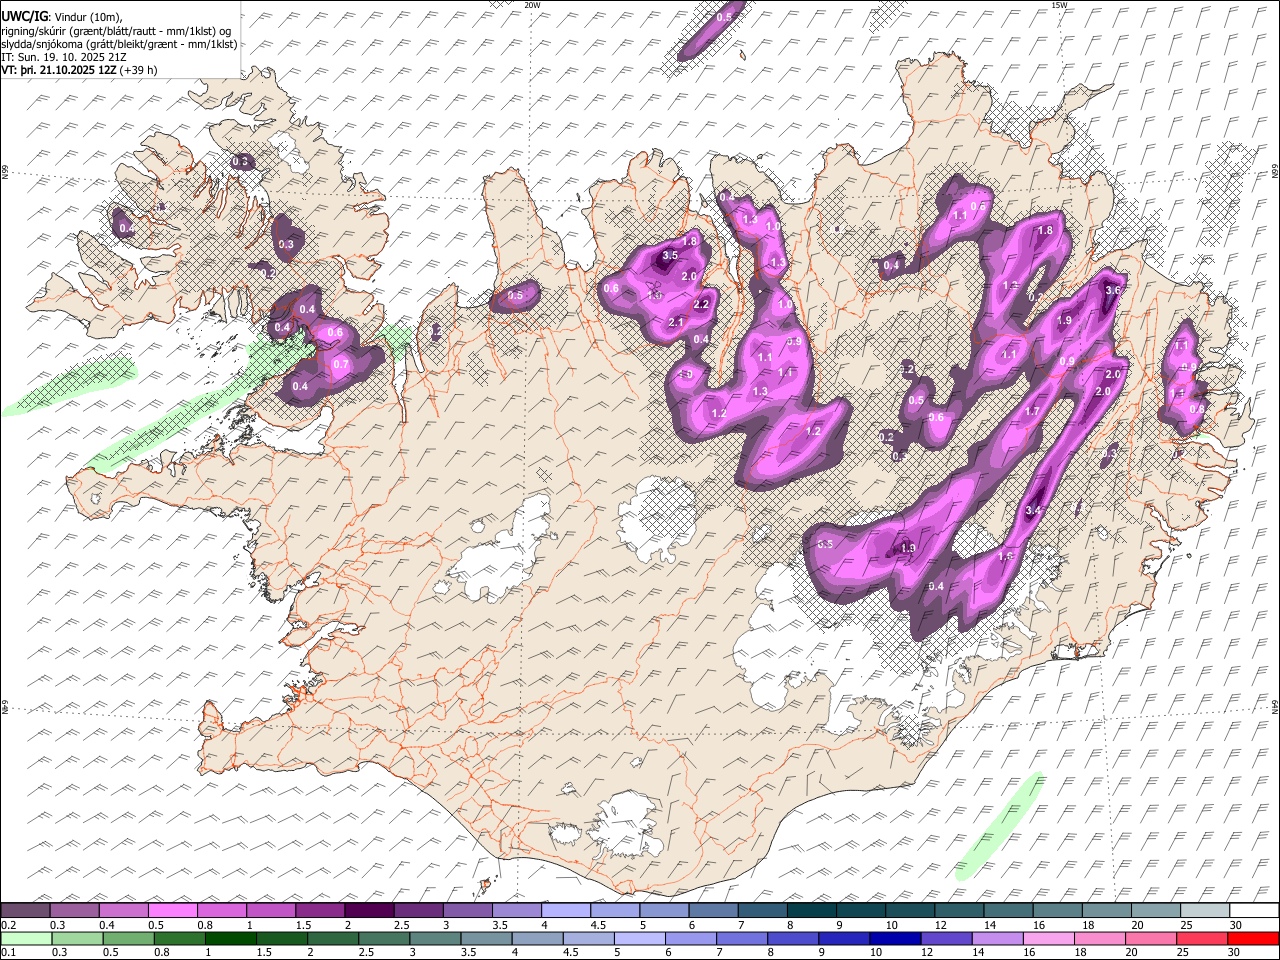Viewport: 1280px width, 960px height.
Task: Click the lavender upper legend swatch labeled 4
Action: pyautogui.click(x=565, y=910)
